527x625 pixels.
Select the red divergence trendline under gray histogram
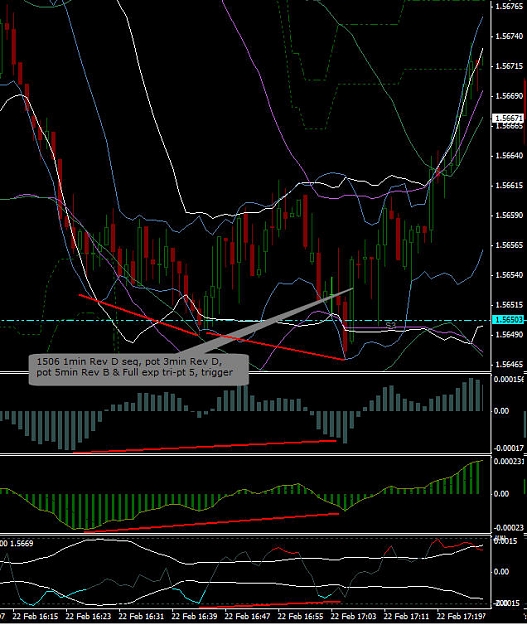click(205, 446)
